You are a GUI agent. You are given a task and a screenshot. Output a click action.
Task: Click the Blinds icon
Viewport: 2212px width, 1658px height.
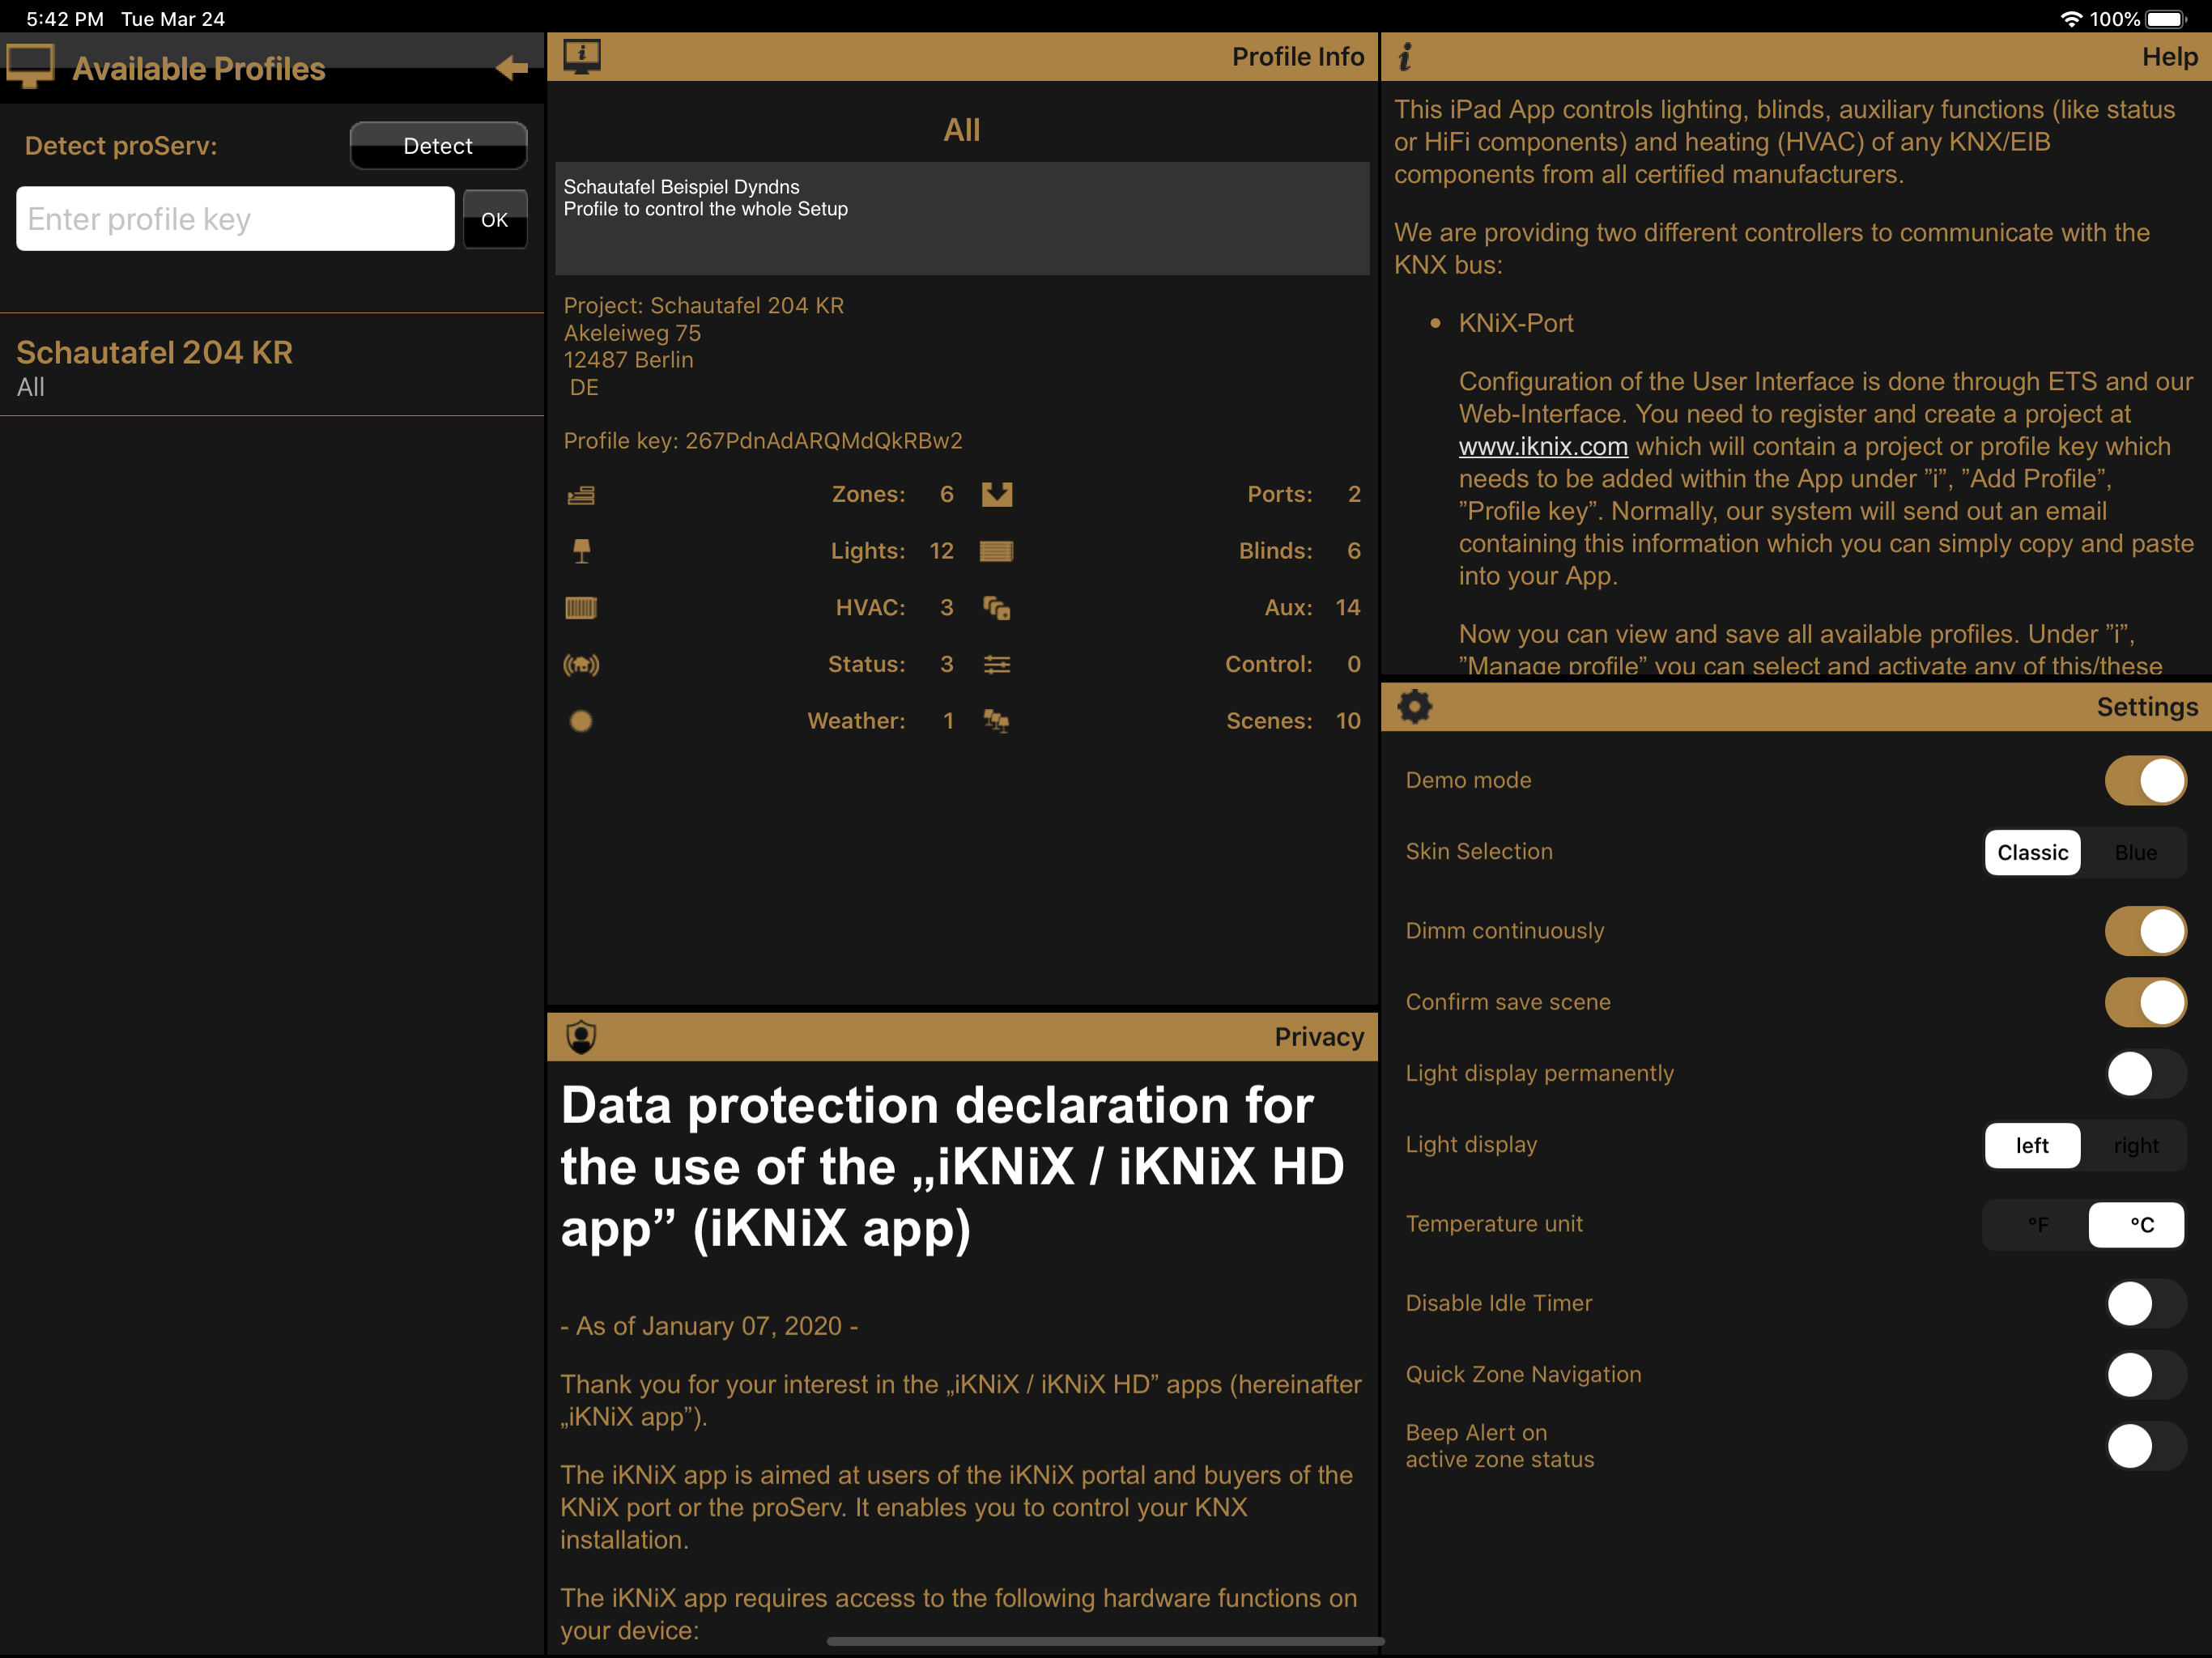click(997, 551)
